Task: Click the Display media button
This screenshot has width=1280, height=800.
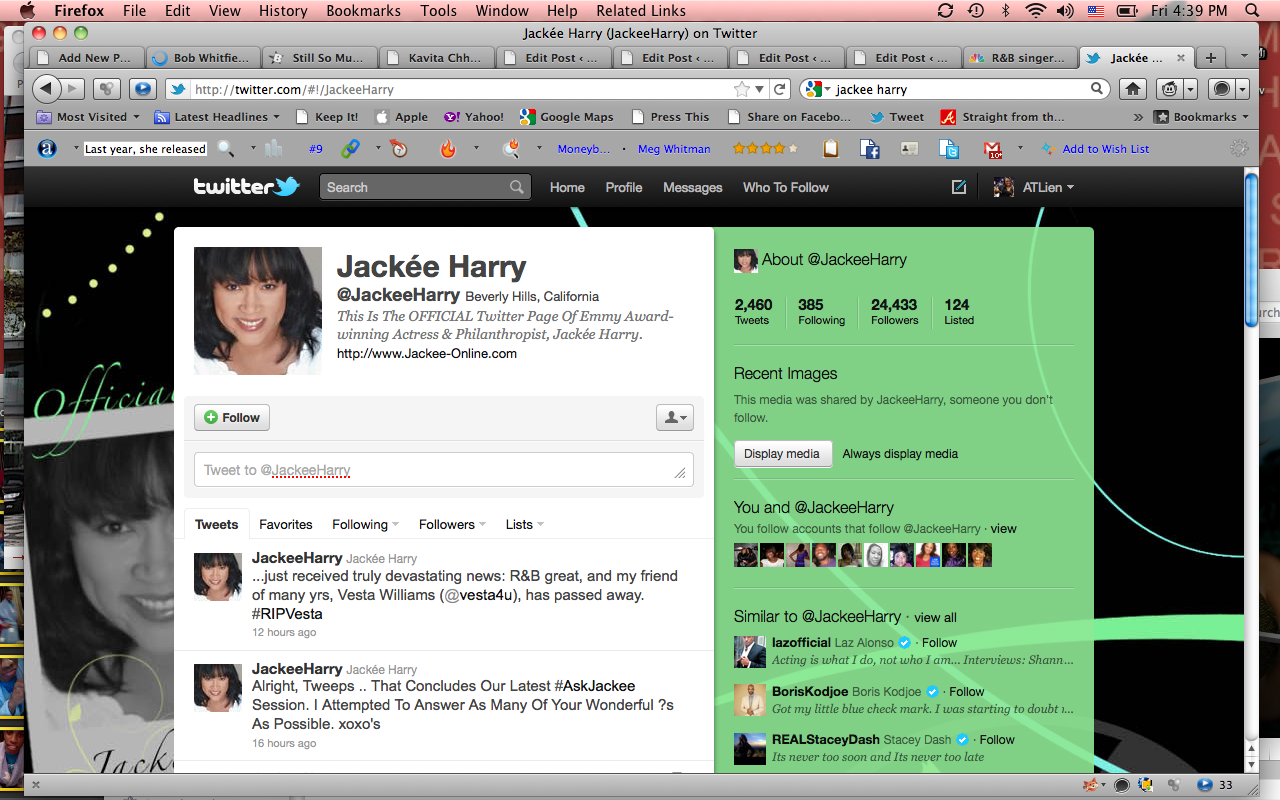Action: (782, 454)
